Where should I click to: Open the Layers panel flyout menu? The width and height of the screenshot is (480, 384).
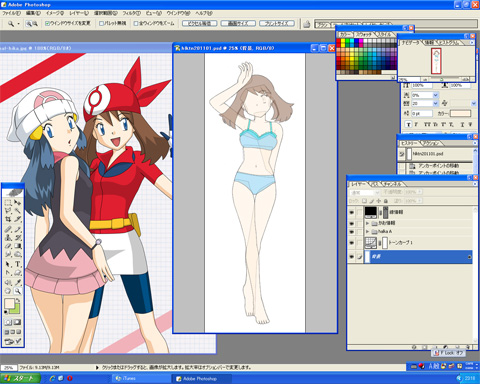[x=475, y=184]
